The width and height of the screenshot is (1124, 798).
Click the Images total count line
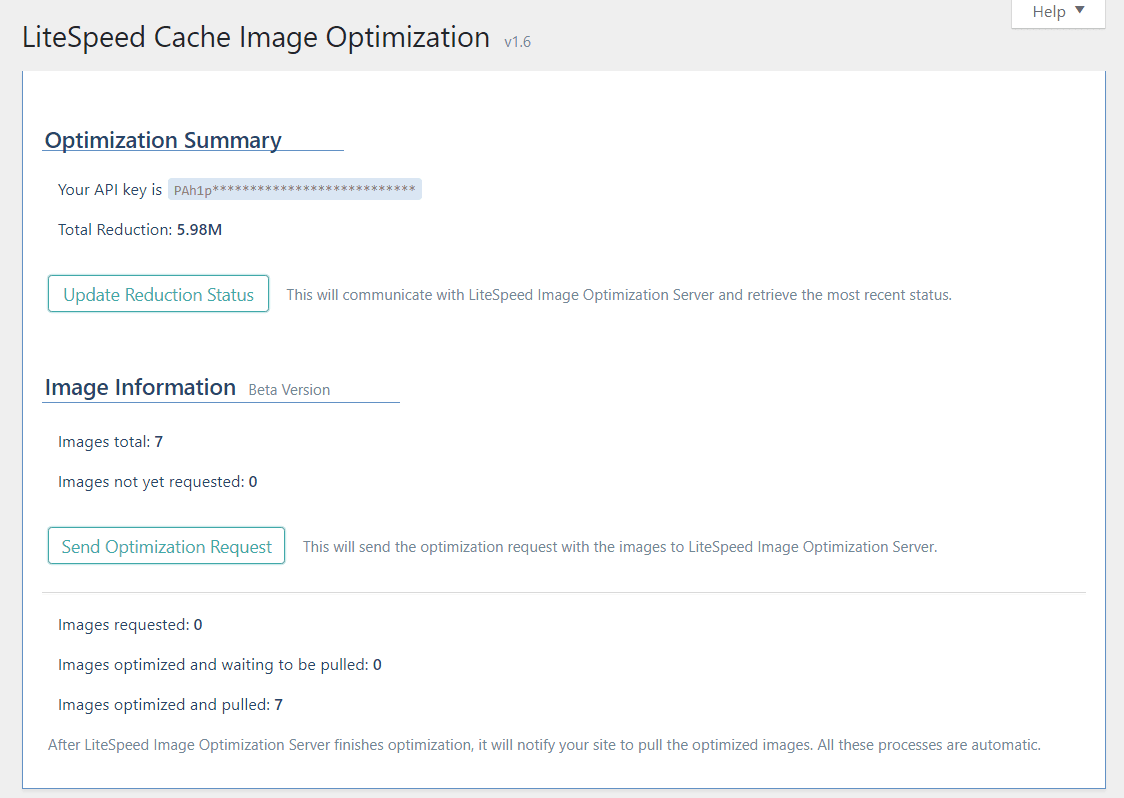110,442
